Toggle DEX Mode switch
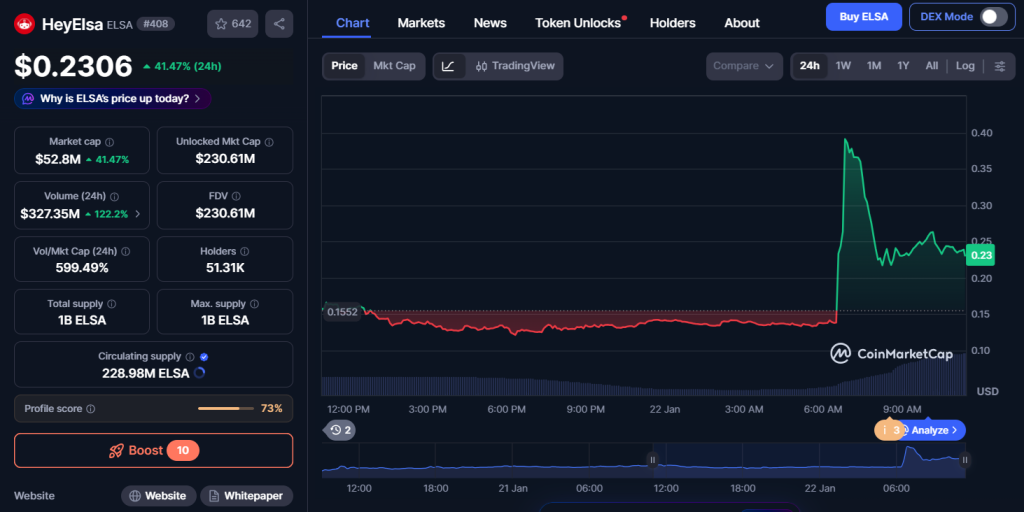The image size is (1024, 512). coord(994,17)
